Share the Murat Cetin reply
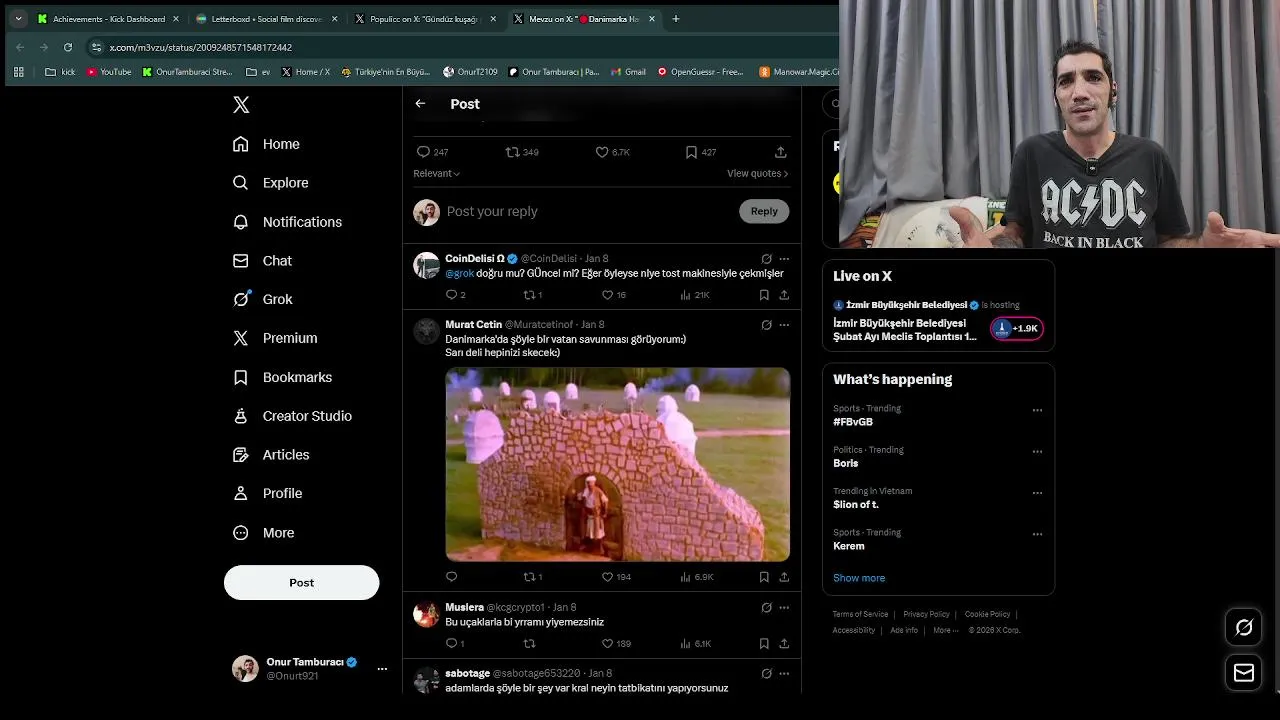Screen dimensions: 1280x720 click(x=784, y=577)
